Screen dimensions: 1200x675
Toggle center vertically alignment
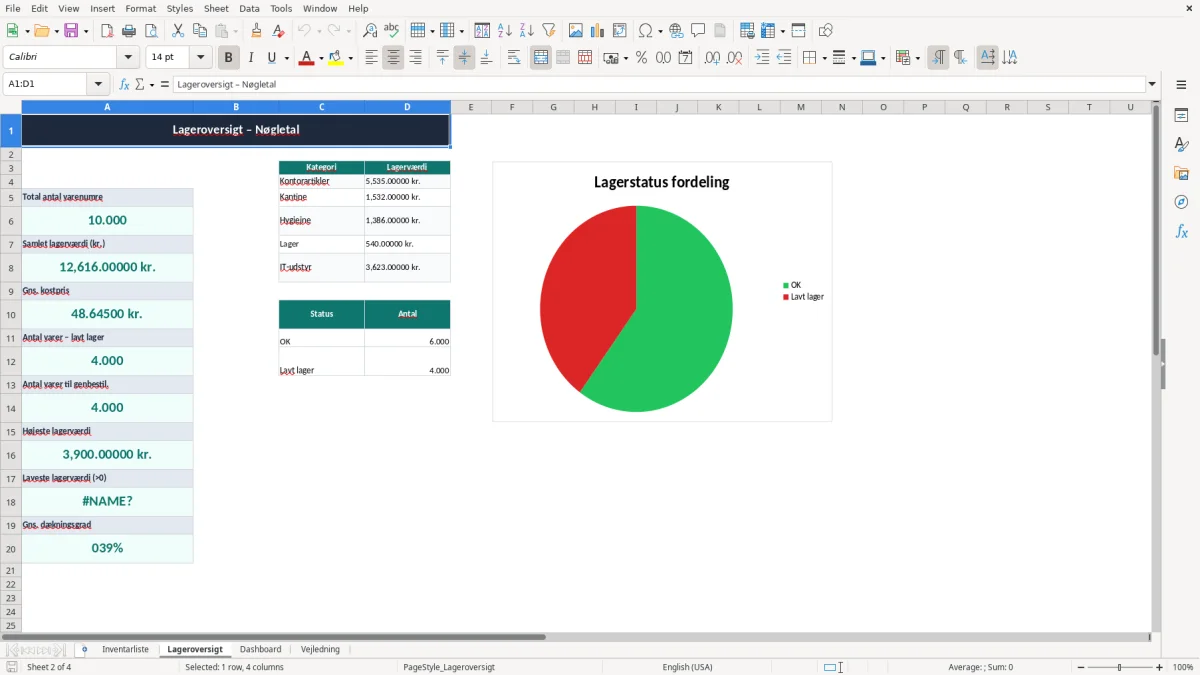point(464,58)
